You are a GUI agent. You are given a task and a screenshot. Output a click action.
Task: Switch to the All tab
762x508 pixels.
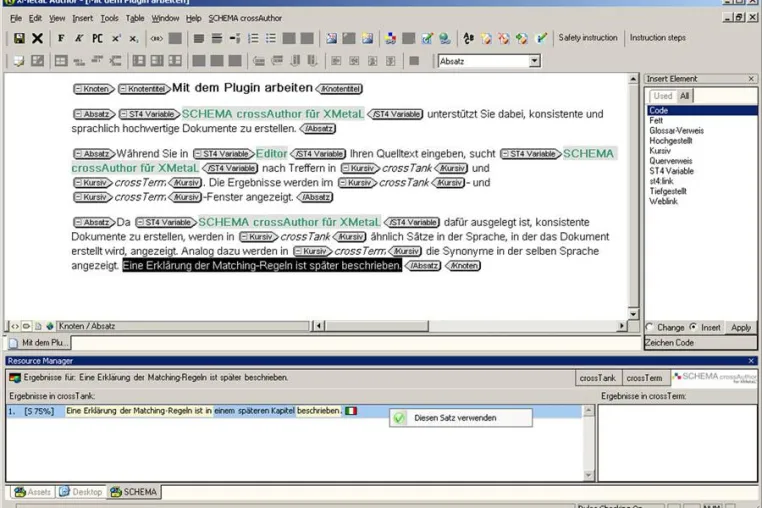click(x=684, y=96)
